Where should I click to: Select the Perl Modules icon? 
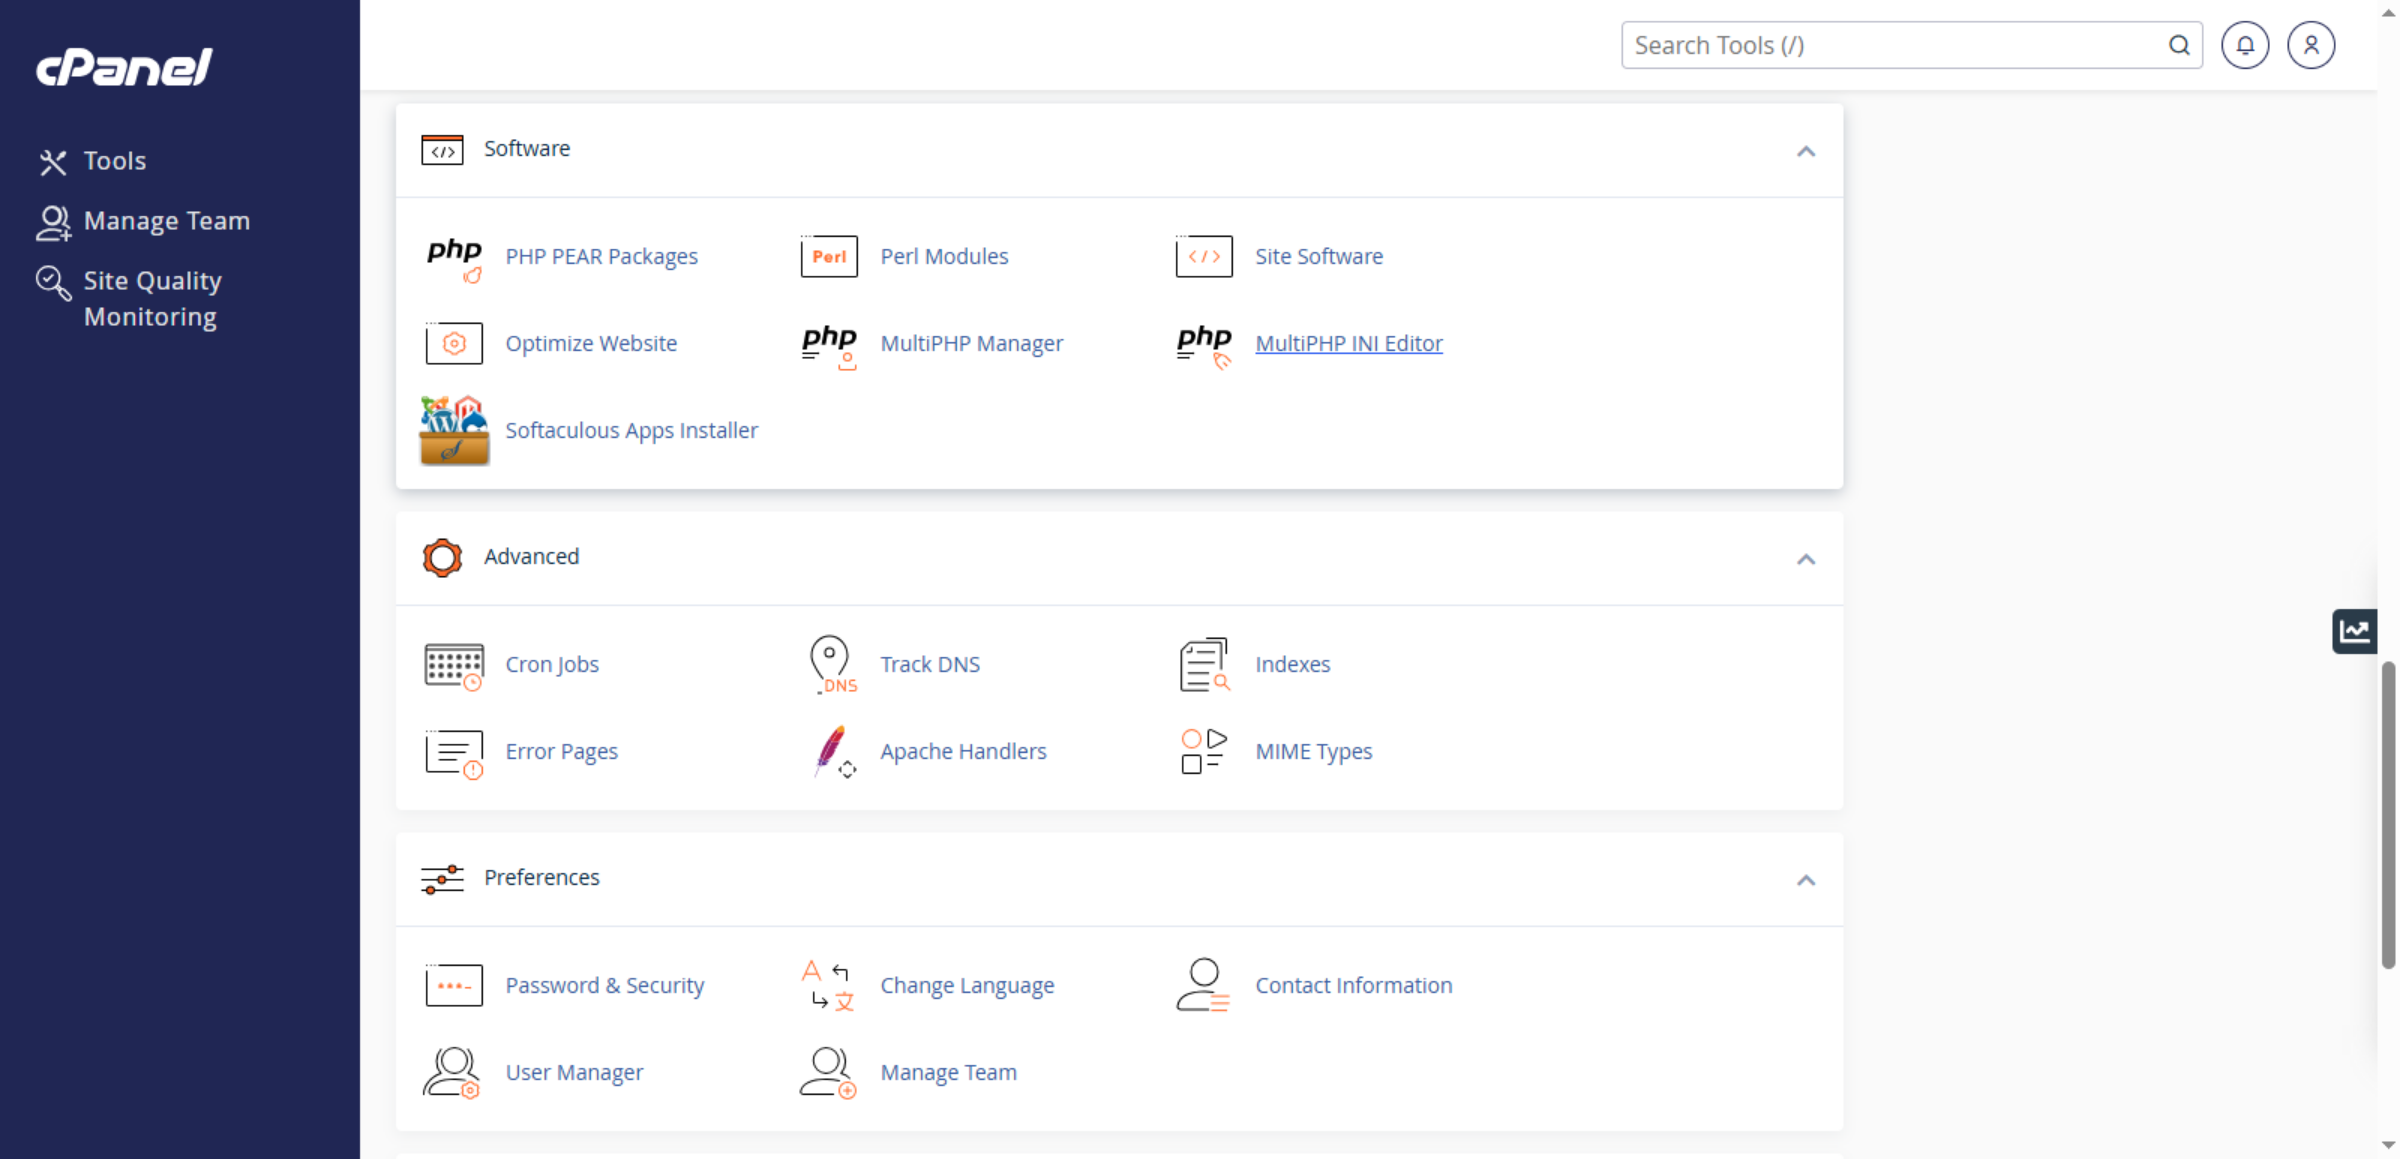point(828,256)
